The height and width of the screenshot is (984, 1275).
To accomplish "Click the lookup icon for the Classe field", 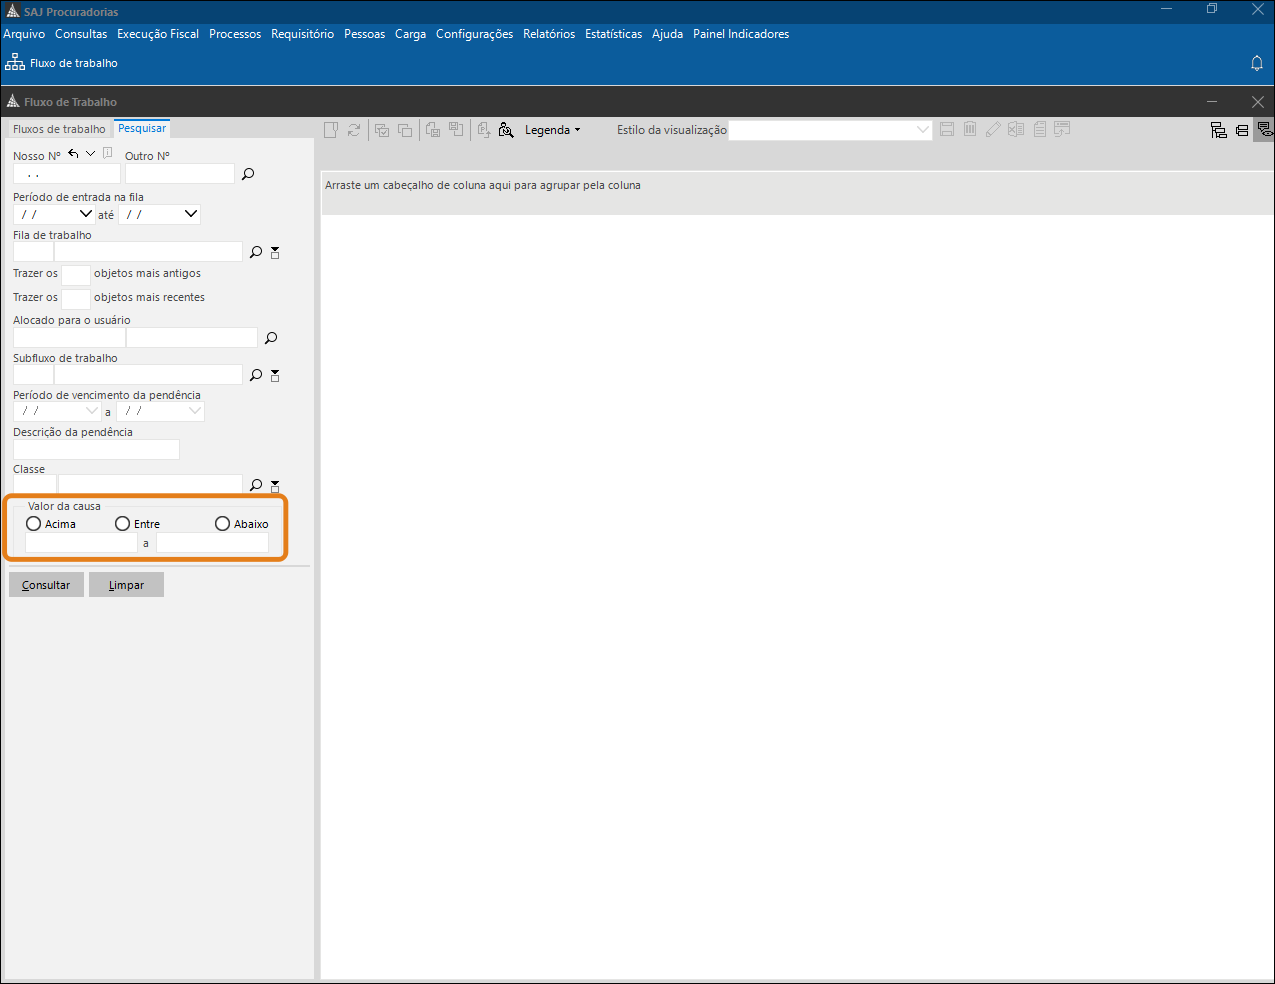I will click(256, 485).
